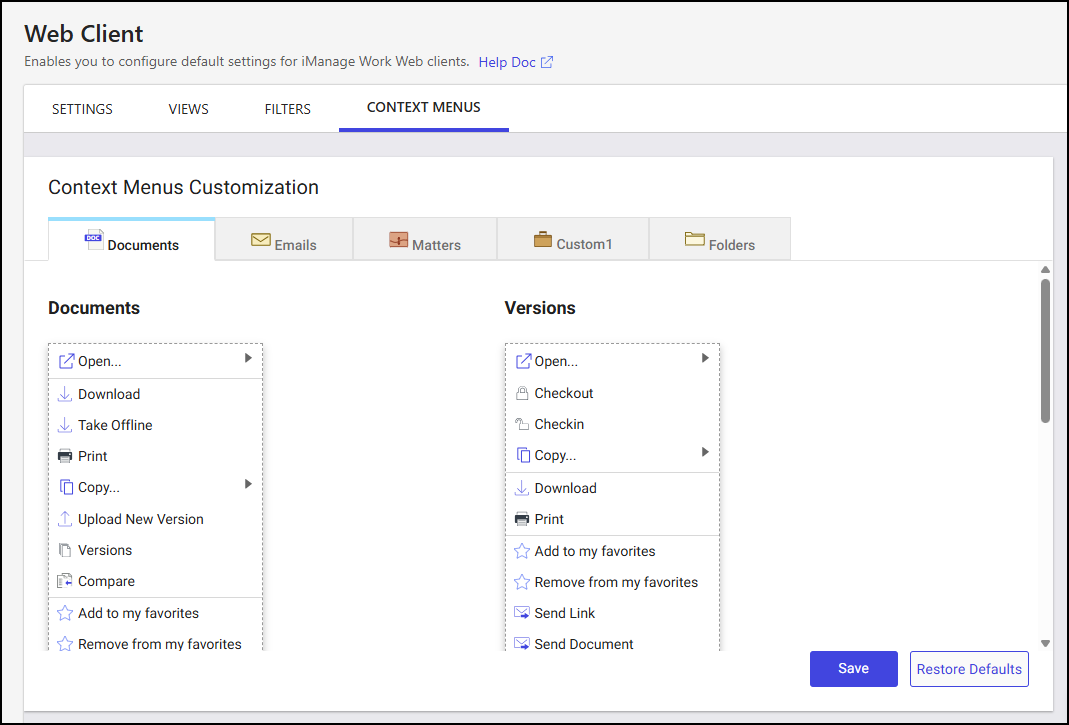This screenshot has height=725, width=1069.
Task: Click star icon beside Versions Remove from my favorites
Action: [522, 582]
